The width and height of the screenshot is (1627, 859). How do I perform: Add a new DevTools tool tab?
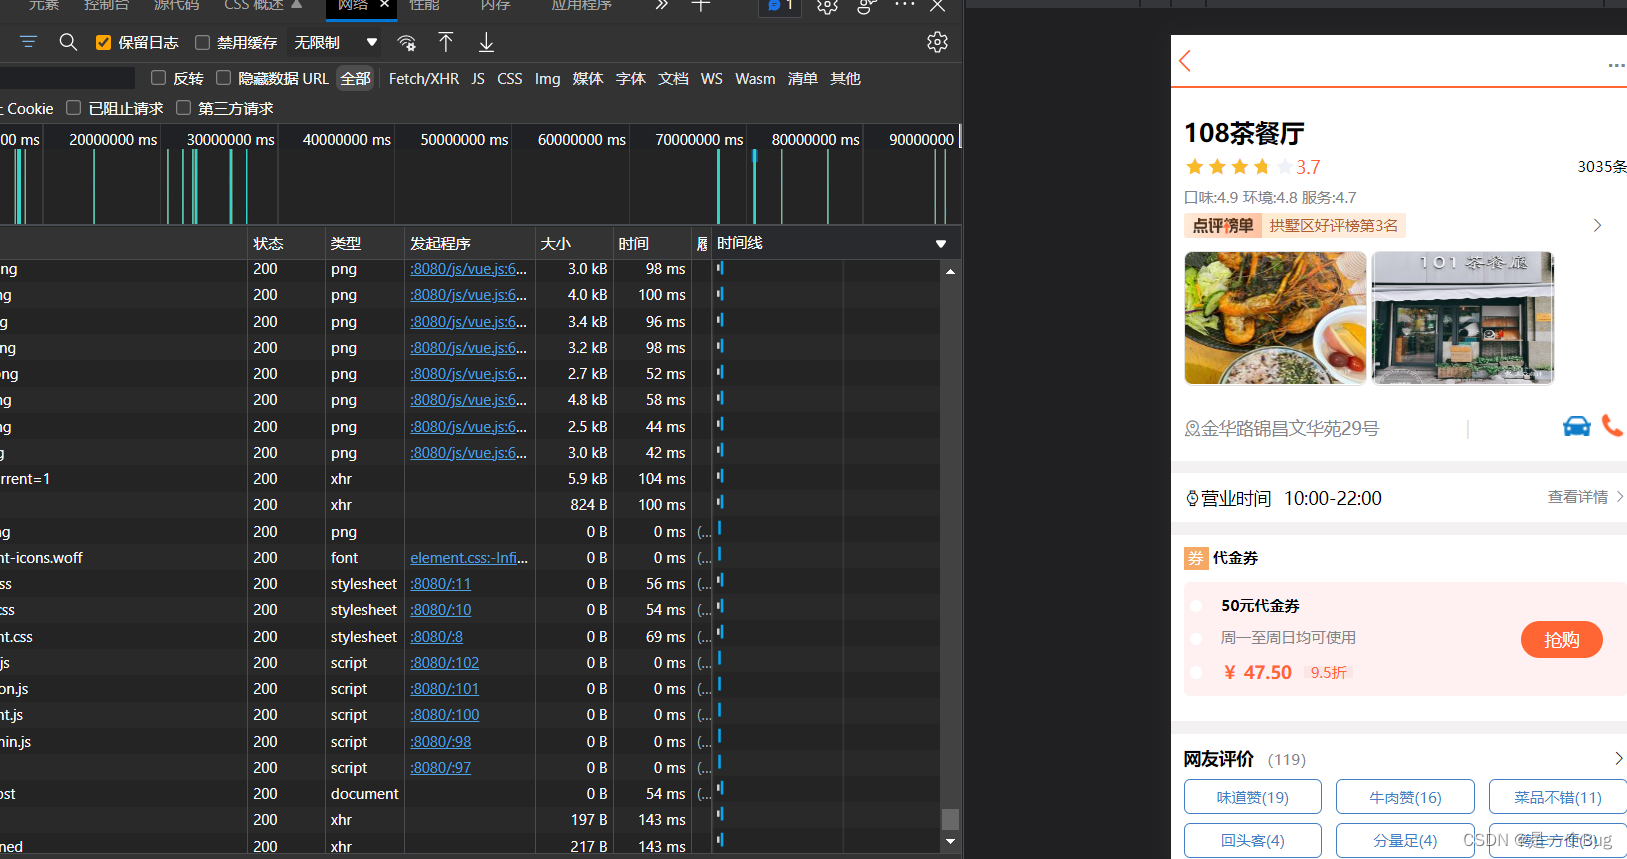701,5
